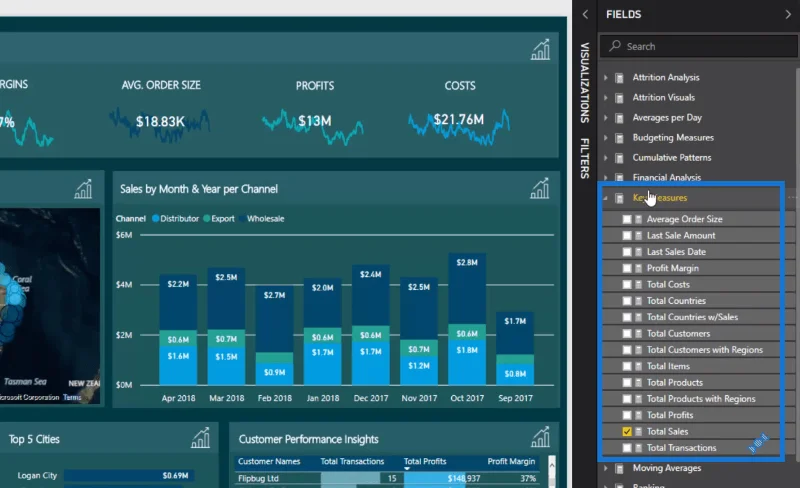Expand the Attrition Analysis table

[606, 78]
